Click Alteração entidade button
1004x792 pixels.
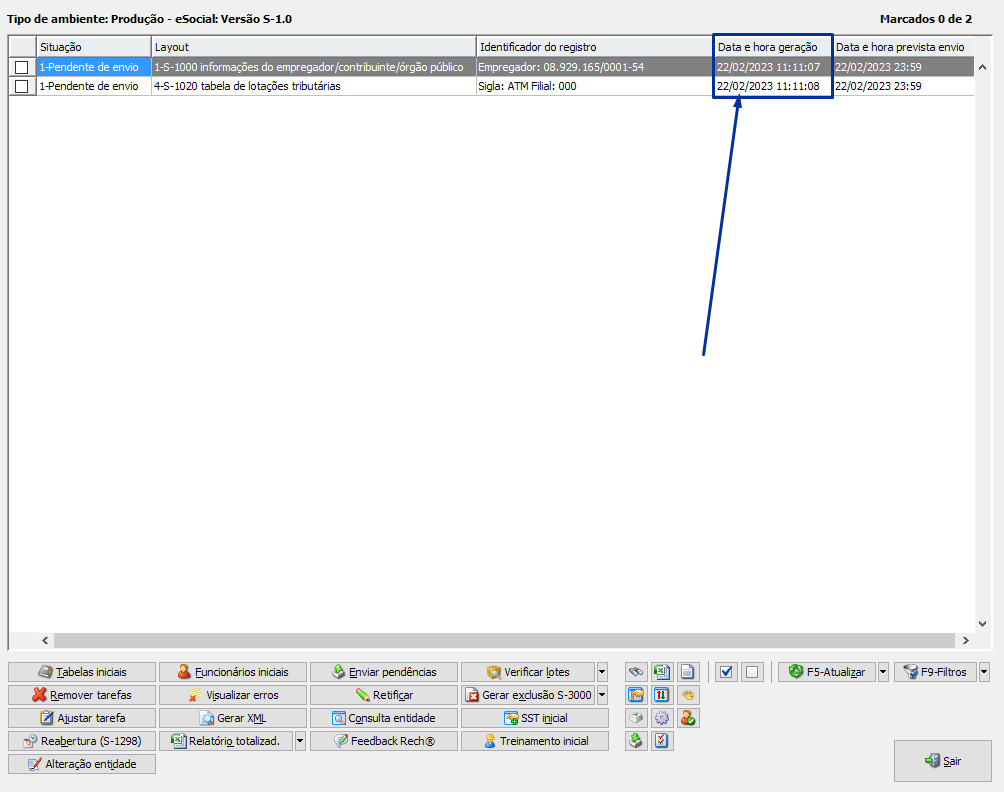pyautogui.click(x=82, y=764)
